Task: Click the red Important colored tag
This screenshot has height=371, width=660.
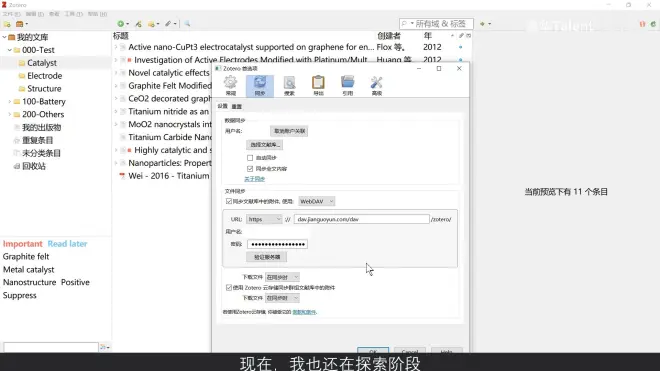Action: [23, 244]
